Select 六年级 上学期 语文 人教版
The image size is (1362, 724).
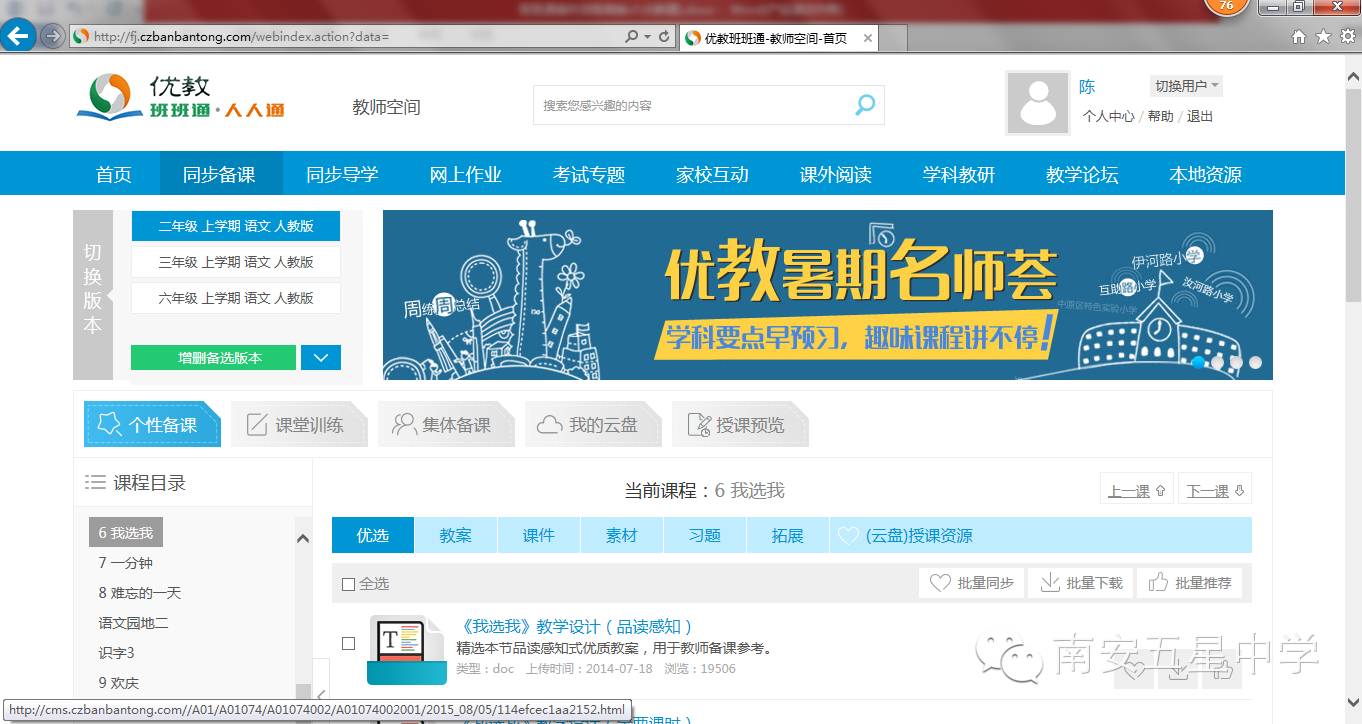[x=236, y=298]
